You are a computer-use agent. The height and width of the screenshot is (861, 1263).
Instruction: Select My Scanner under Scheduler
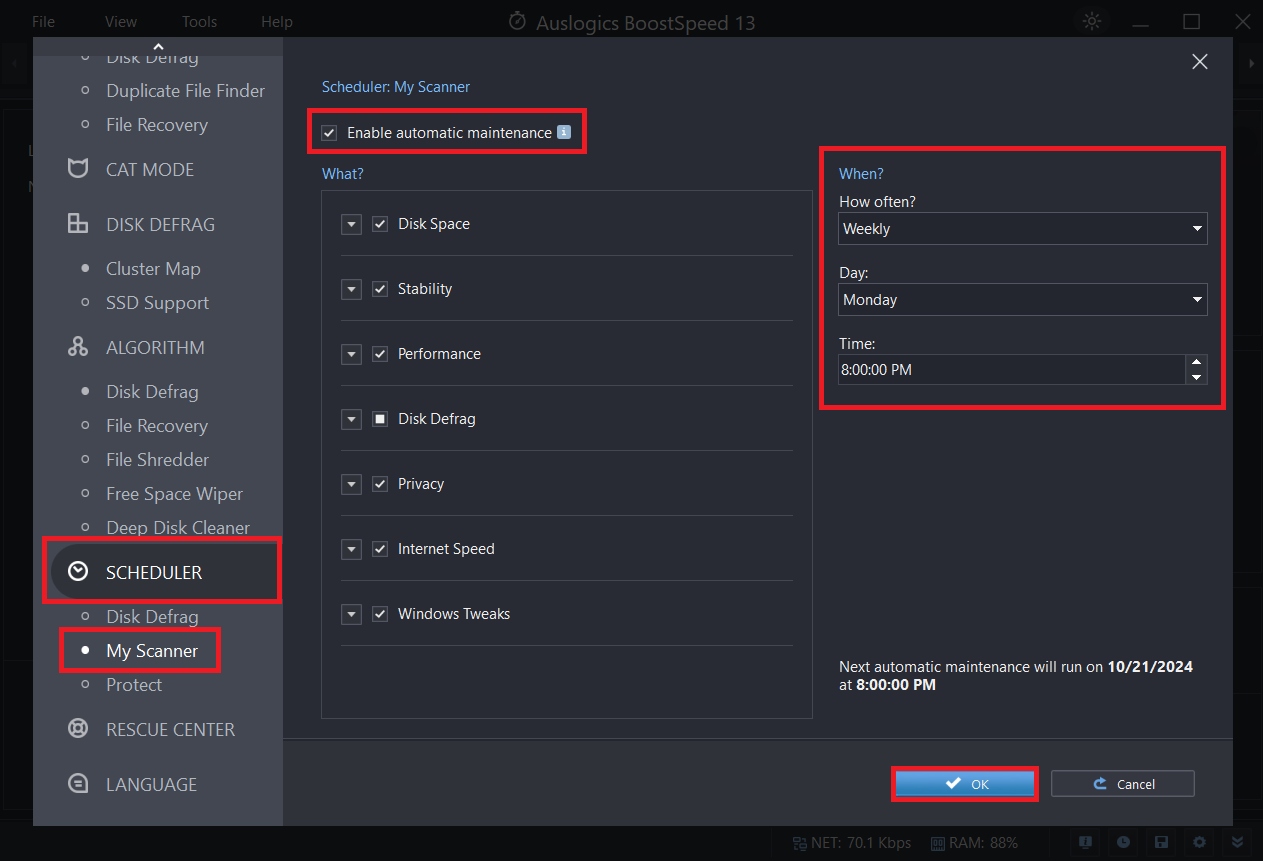152,651
